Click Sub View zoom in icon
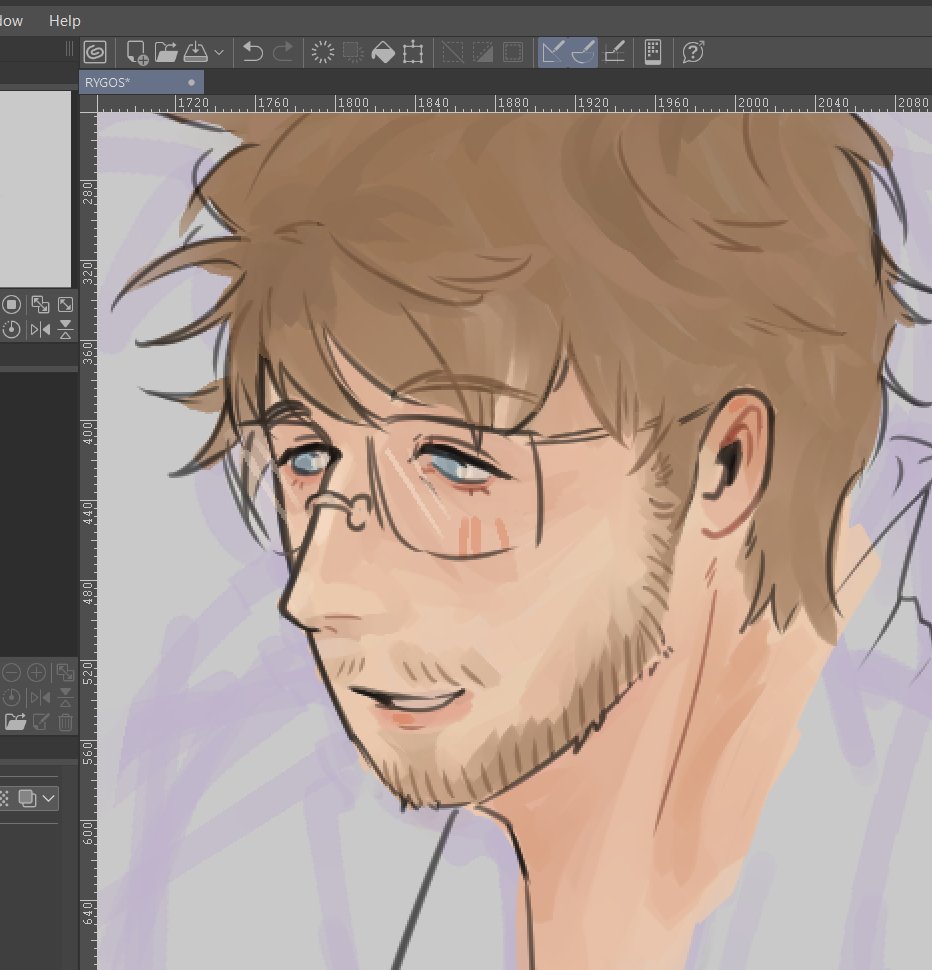Image resolution: width=932 pixels, height=970 pixels. 36,672
